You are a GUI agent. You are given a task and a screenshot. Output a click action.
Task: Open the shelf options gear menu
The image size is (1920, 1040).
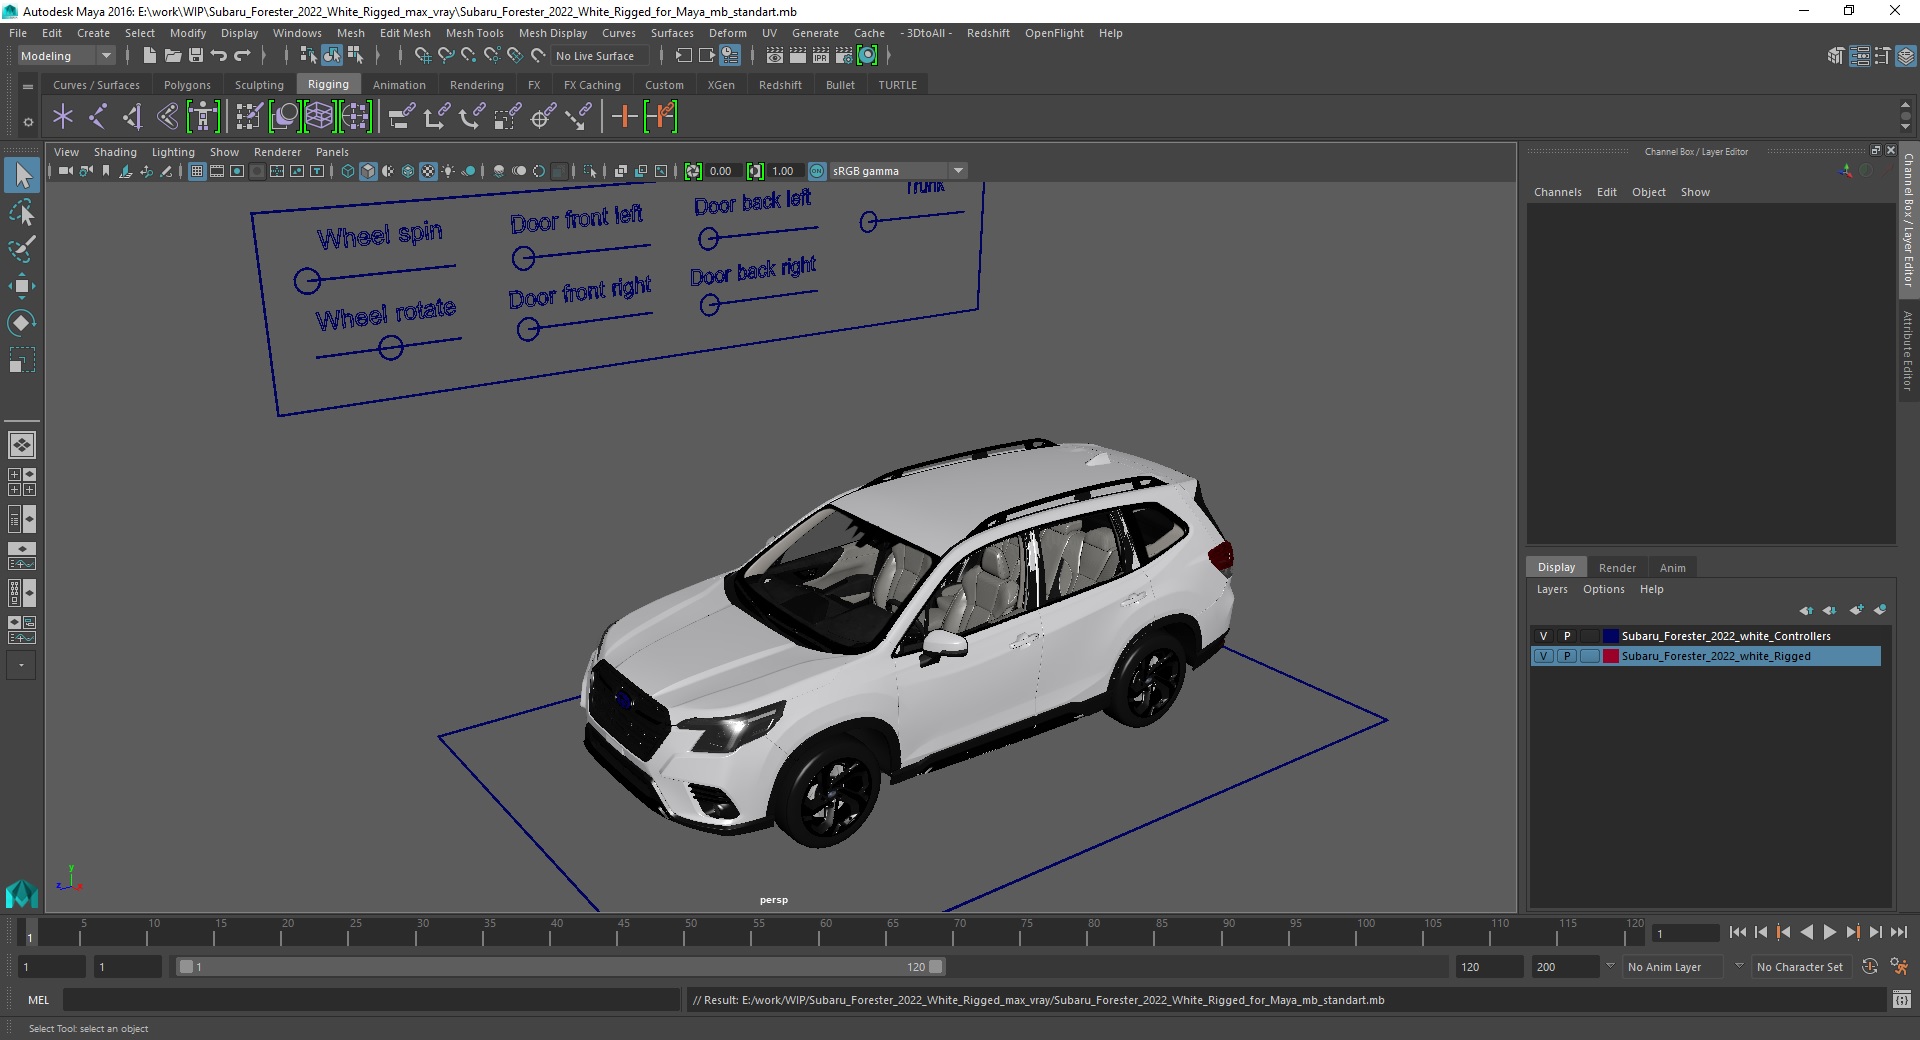pos(28,122)
